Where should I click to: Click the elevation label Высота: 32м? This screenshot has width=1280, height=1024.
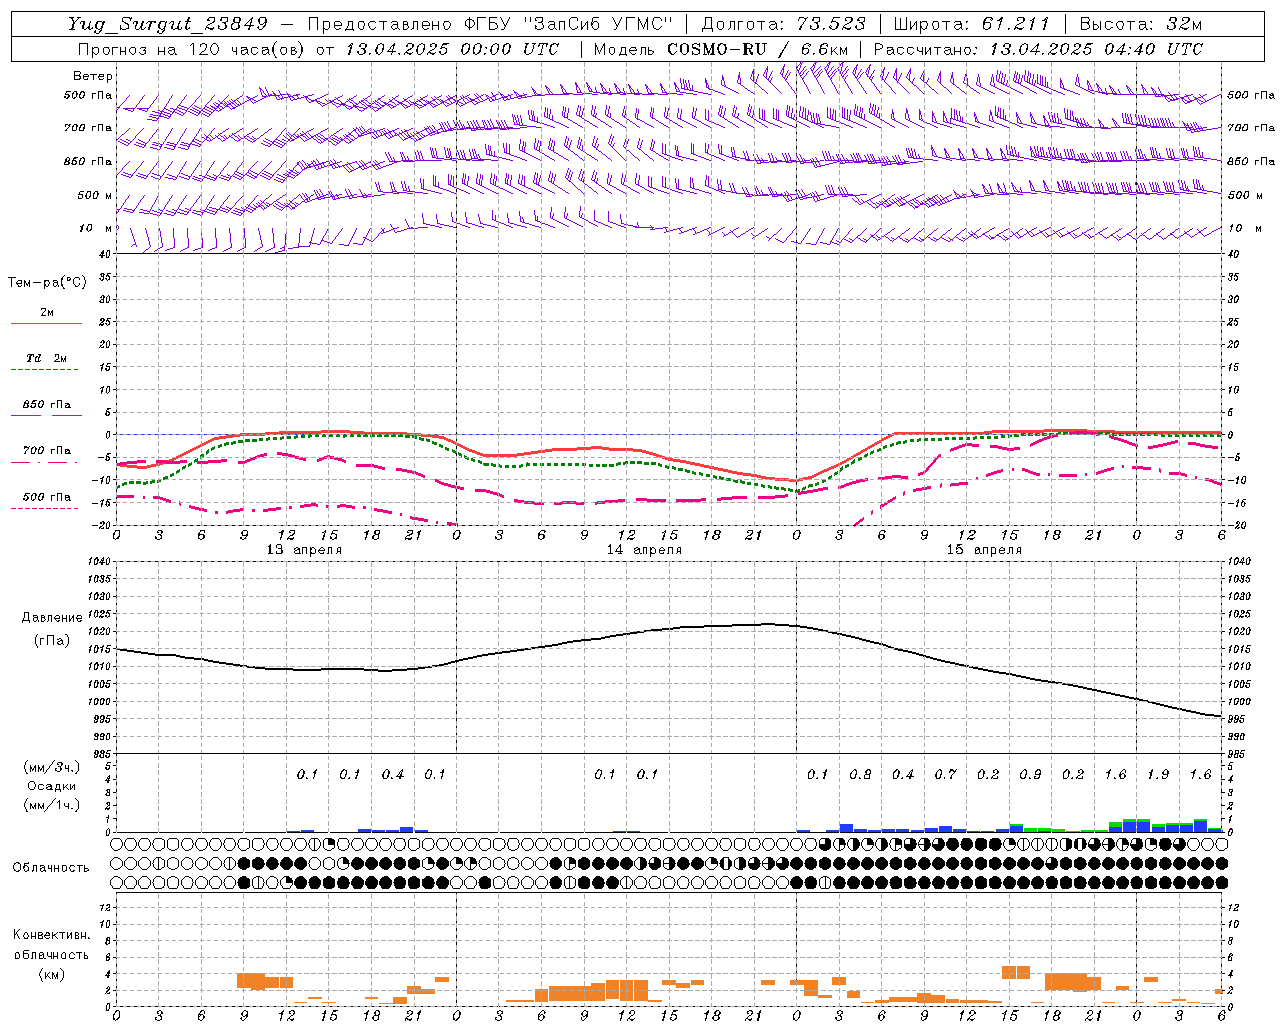tap(1140, 24)
